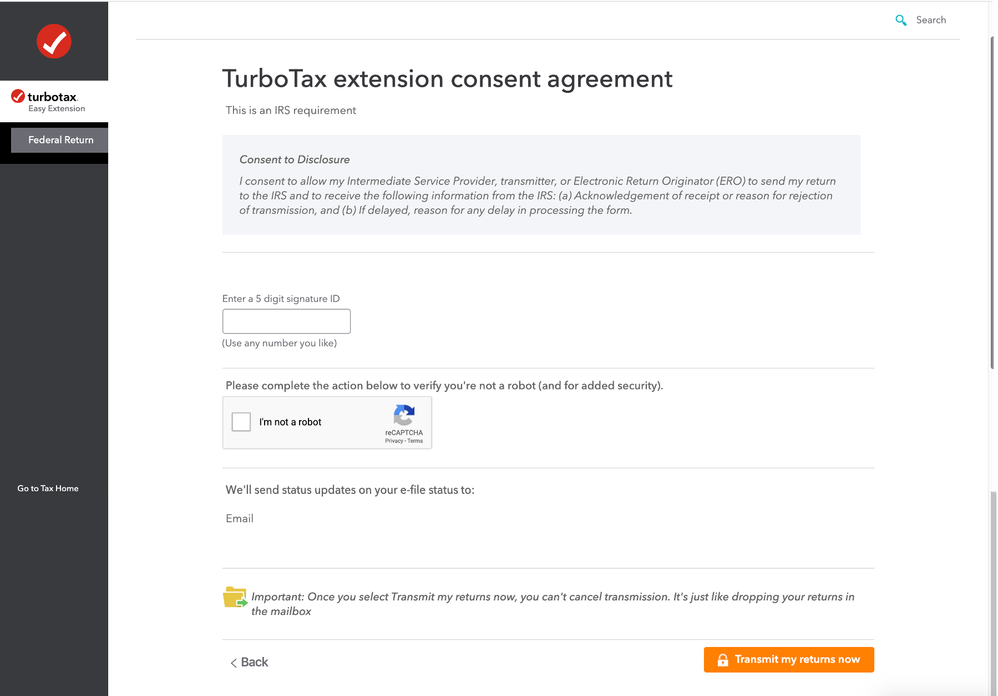Click the Back chevron arrow

[234, 663]
